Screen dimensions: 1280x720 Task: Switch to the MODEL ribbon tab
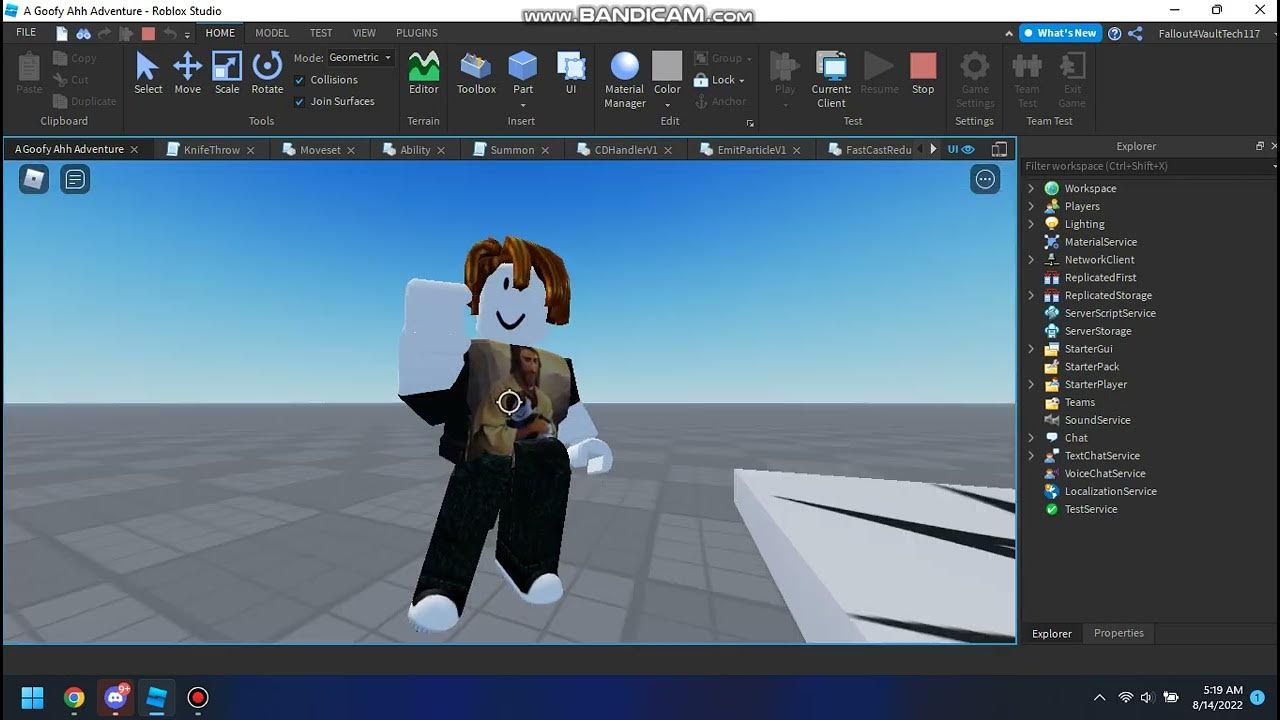pos(272,33)
